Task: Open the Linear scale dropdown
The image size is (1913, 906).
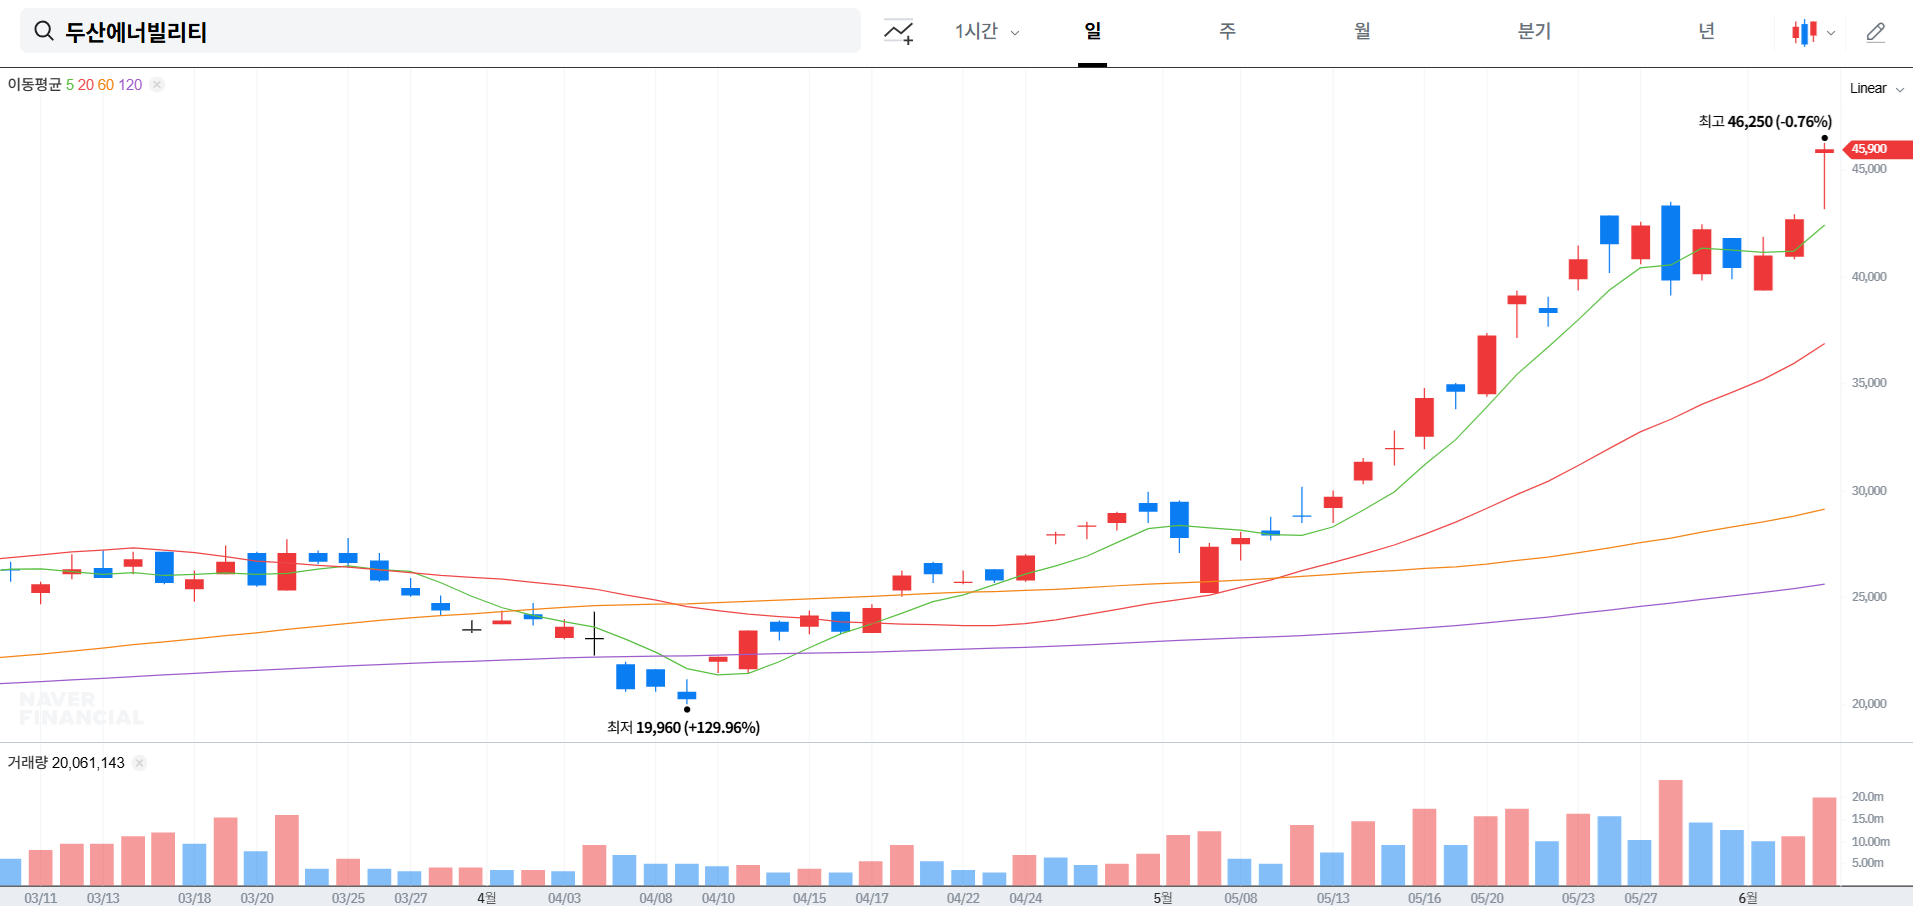Action: tap(1877, 88)
